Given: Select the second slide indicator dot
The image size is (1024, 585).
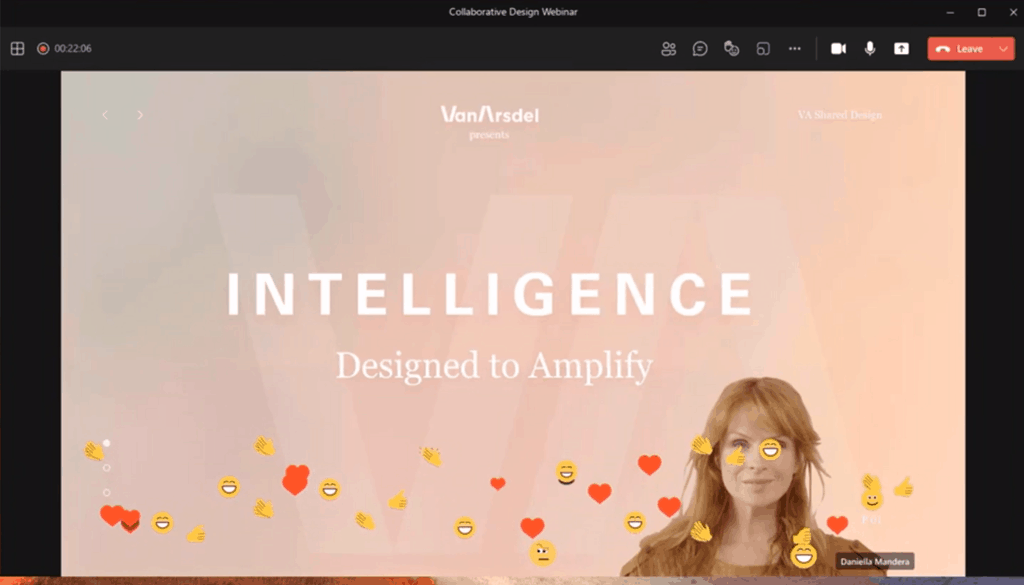Looking at the screenshot, I should [106, 468].
